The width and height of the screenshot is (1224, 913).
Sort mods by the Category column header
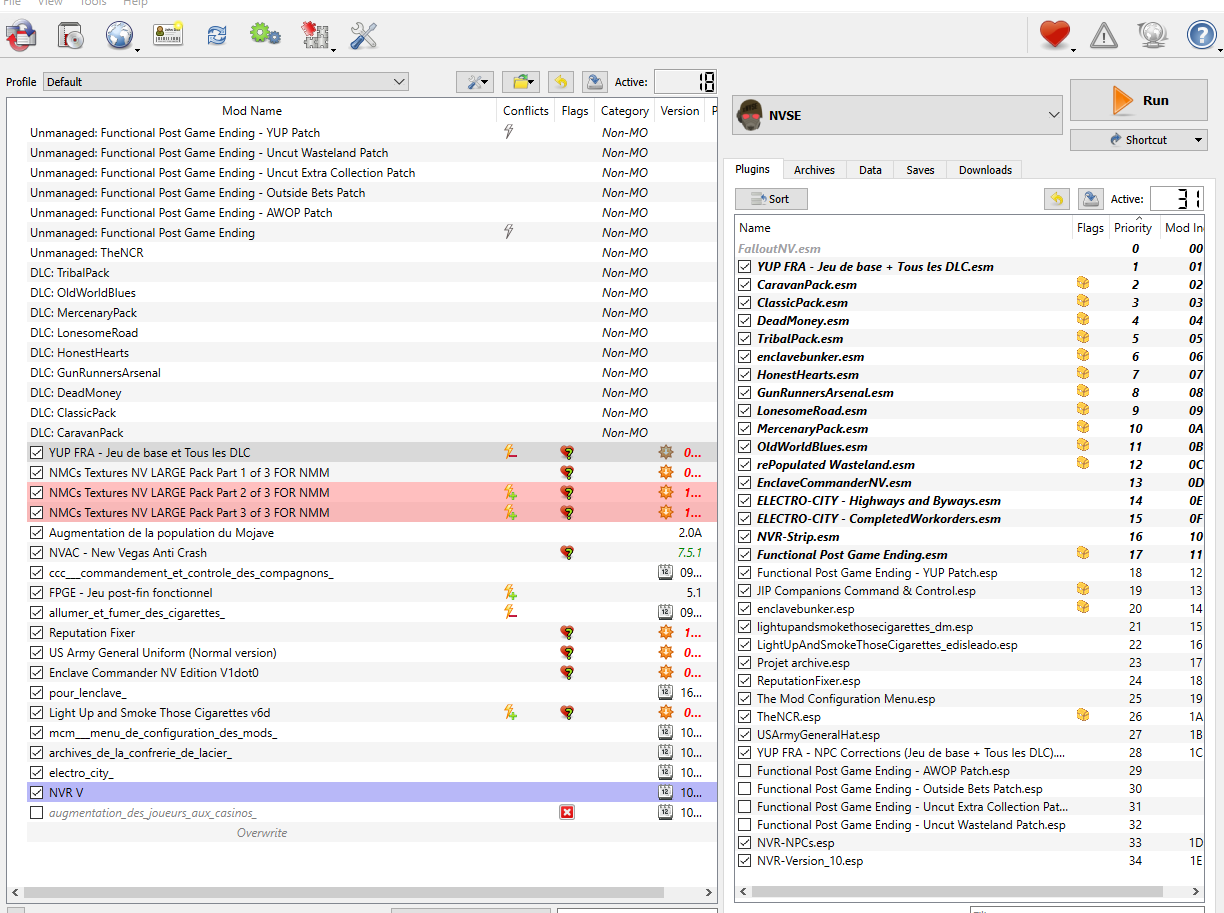click(x=625, y=111)
